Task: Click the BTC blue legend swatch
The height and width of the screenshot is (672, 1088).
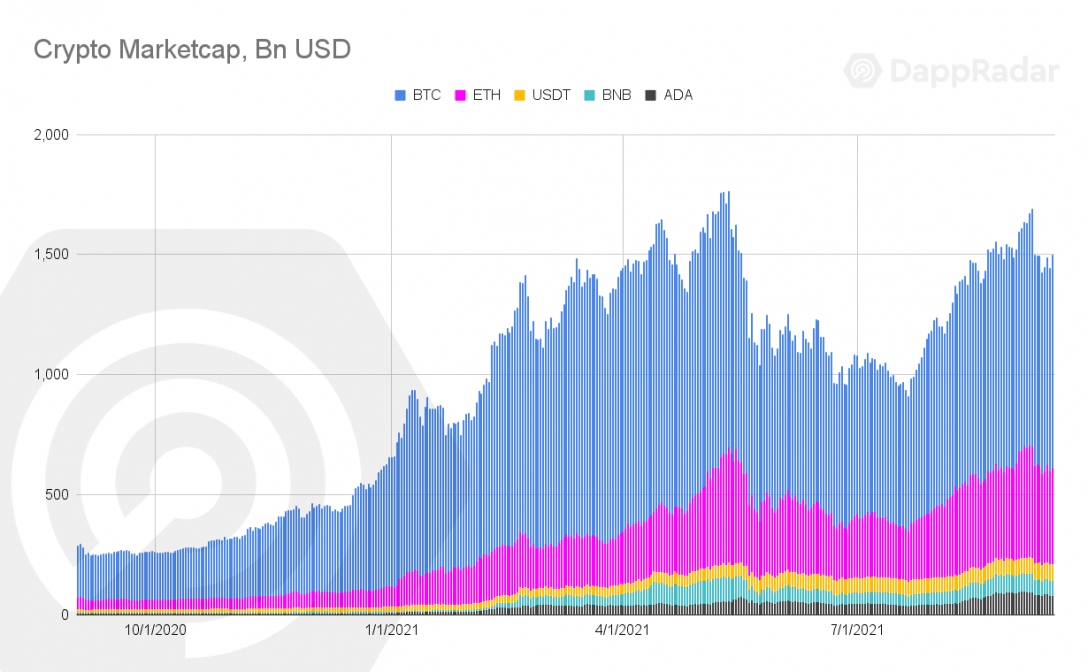Action: coord(400,96)
